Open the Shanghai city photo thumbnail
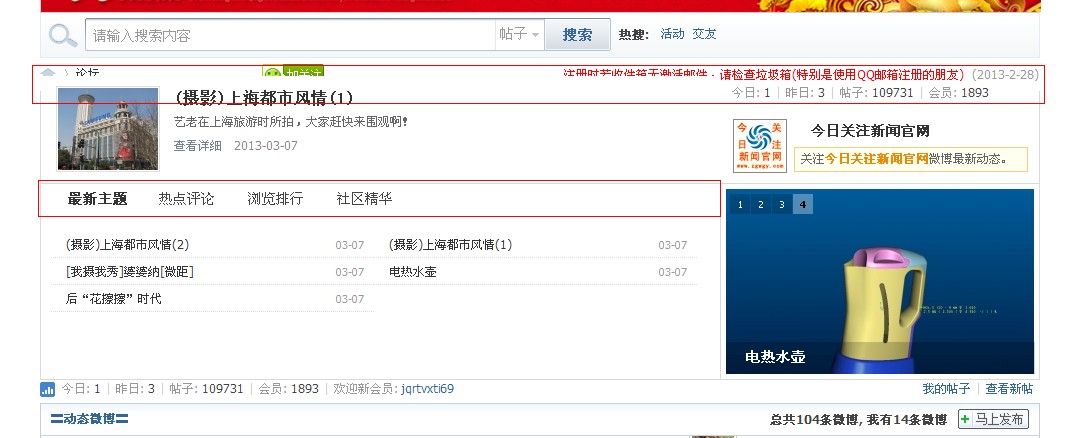 coord(108,128)
